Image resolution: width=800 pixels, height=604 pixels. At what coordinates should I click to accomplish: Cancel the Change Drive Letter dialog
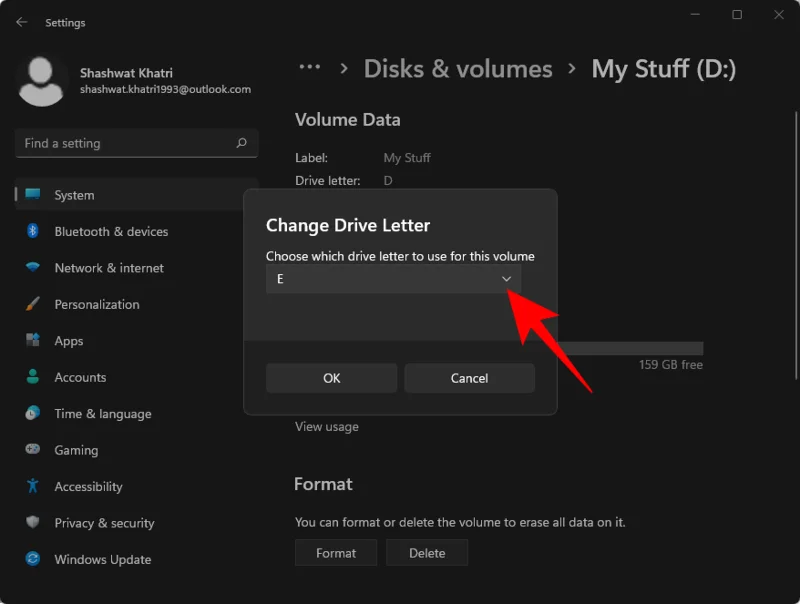469,378
